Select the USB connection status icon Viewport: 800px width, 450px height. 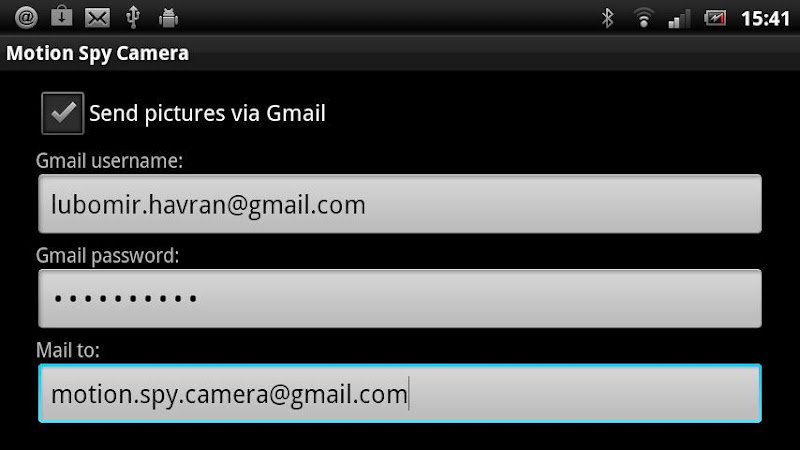pyautogui.click(x=133, y=17)
